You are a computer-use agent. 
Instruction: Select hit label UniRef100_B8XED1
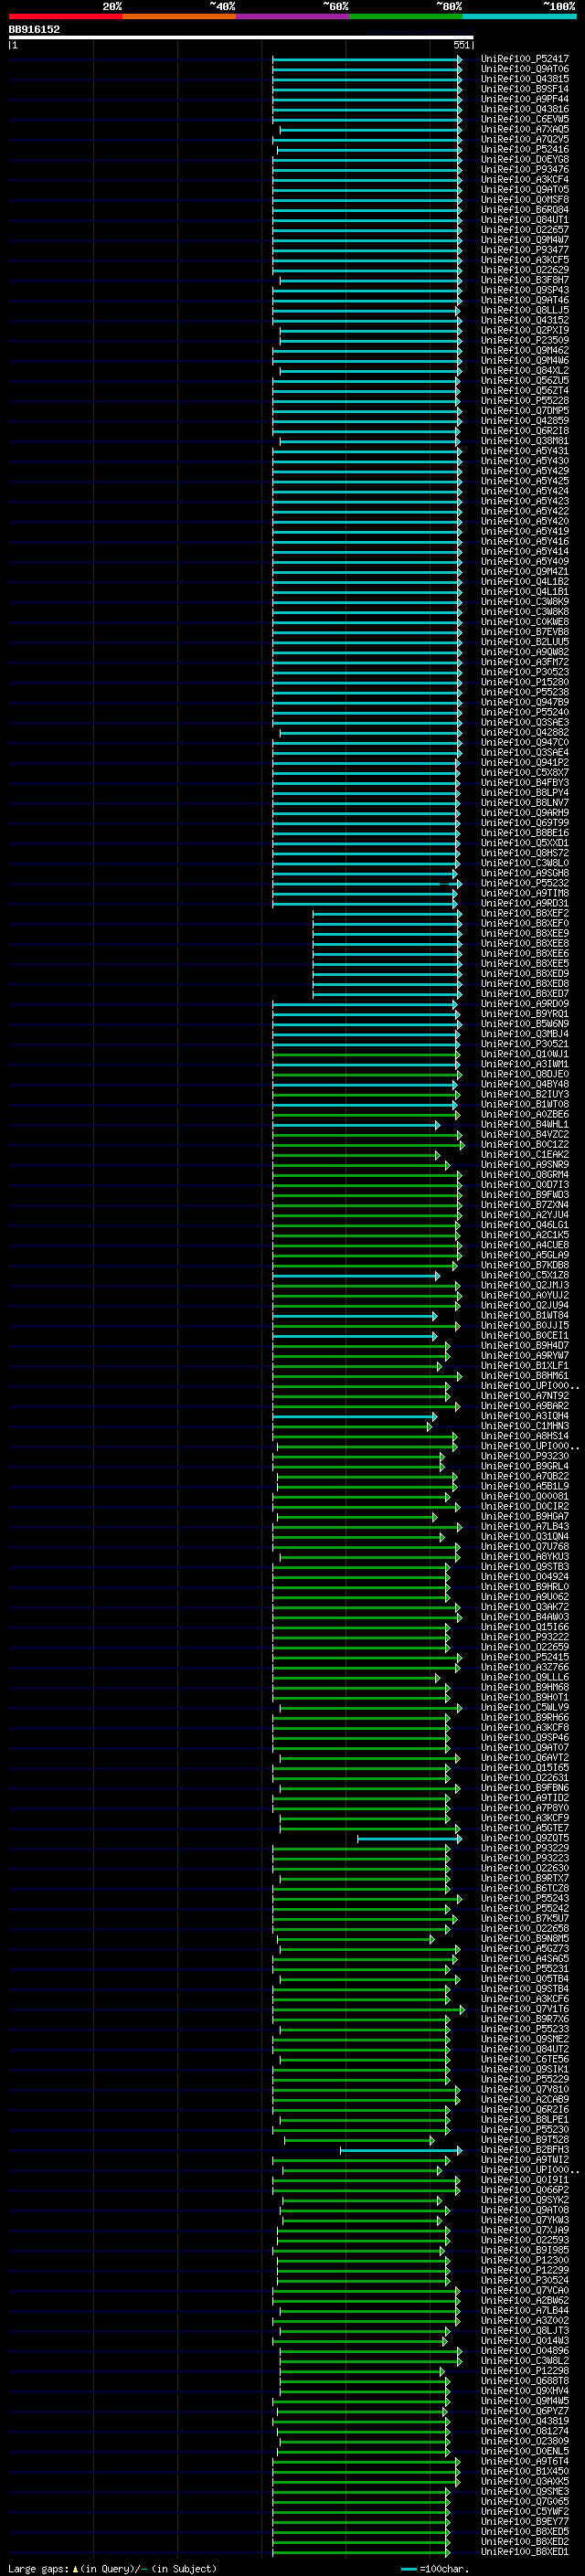click(525, 2551)
